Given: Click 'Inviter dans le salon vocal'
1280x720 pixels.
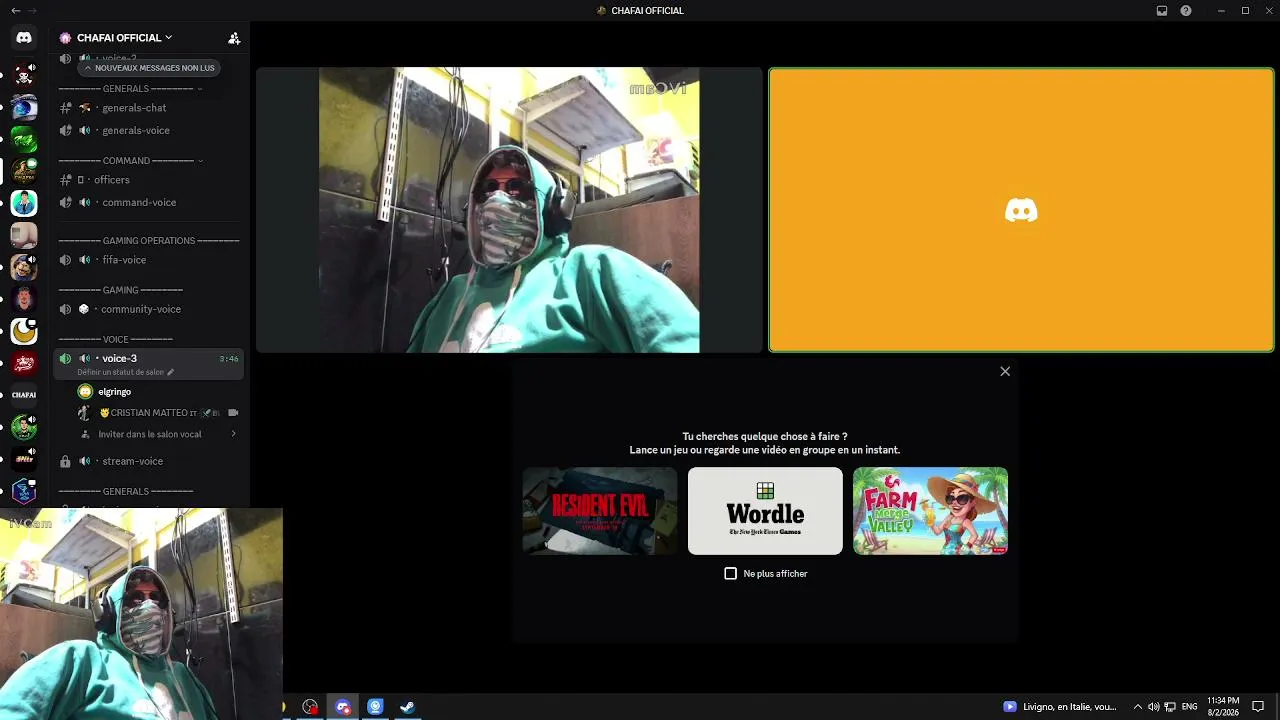Looking at the screenshot, I should tap(150, 435).
